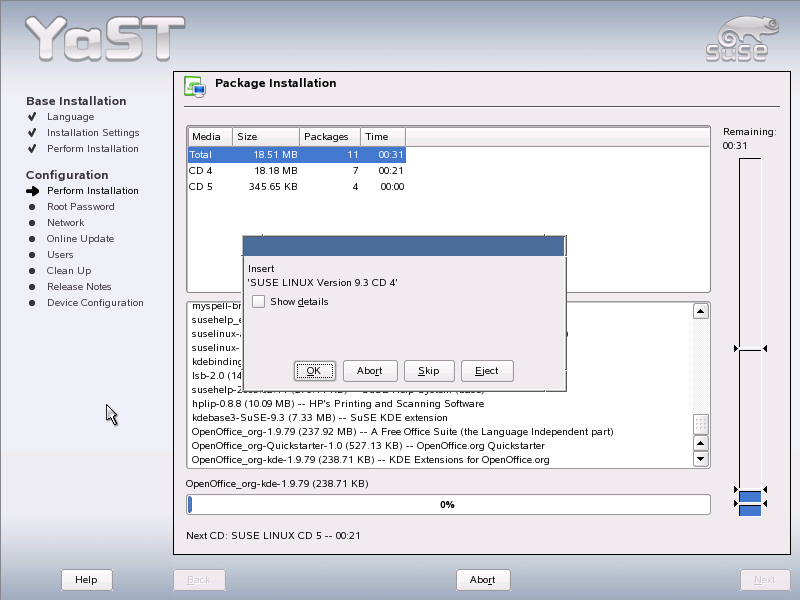Select the CD 4 row in the media table

[x=296, y=170]
